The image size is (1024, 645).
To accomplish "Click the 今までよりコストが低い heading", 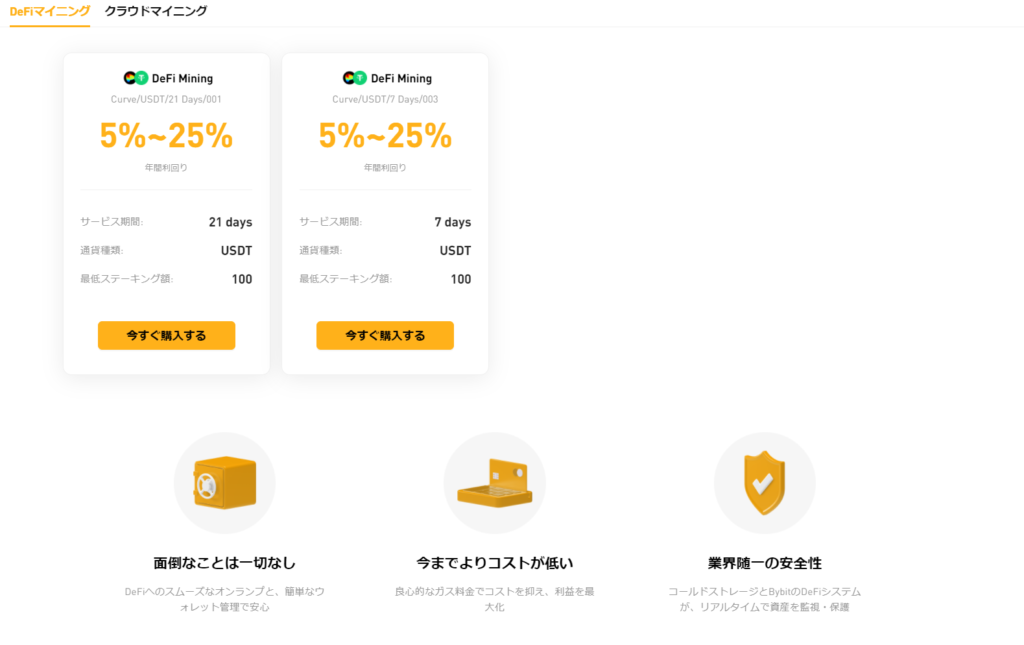I will point(495,563).
